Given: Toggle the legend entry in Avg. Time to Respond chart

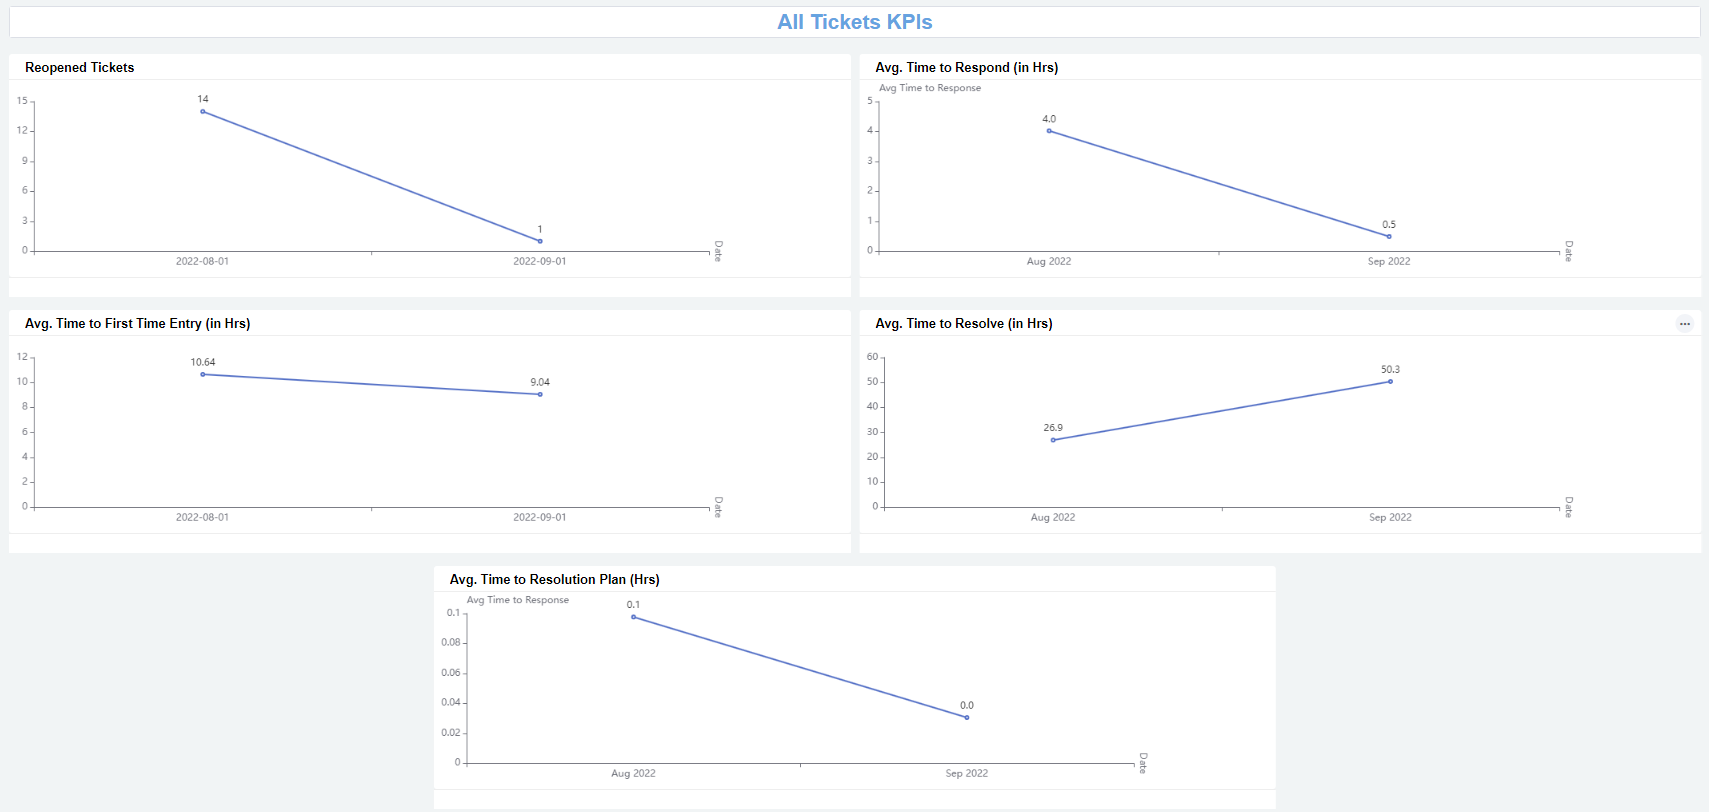Looking at the screenshot, I should click(929, 88).
